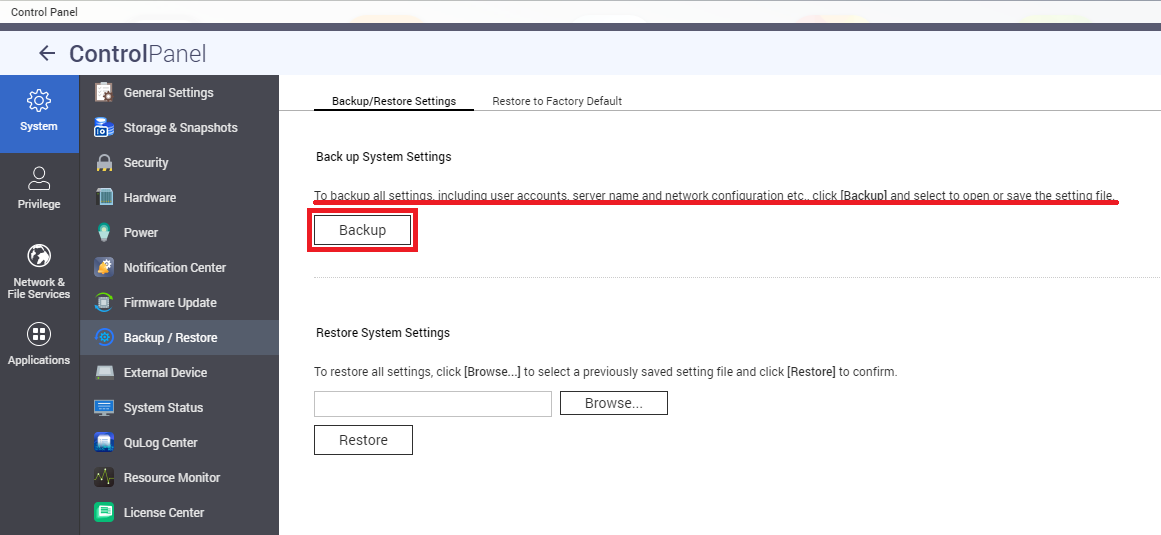Switch to Restore to Factory Default tab
The image size is (1161, 535).
coord(557,101)
